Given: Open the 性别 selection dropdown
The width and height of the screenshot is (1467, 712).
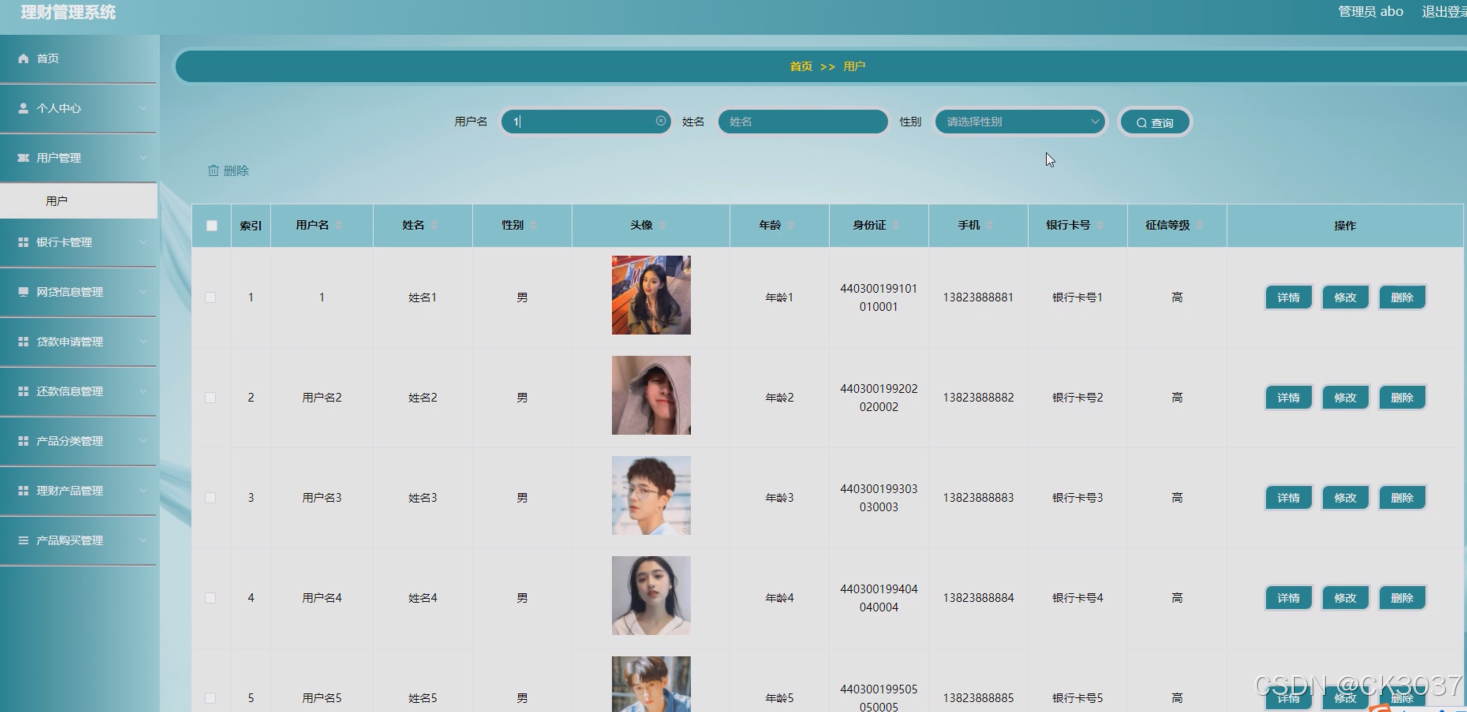Looking at the screenshot, I should coord(1020,121).
